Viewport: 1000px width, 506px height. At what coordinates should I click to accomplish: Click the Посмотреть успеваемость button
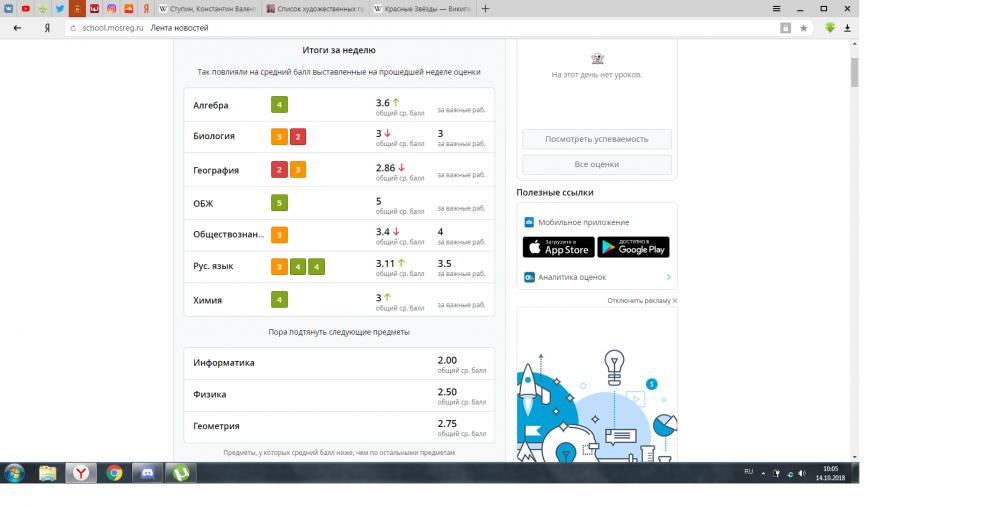coord(596,139)
